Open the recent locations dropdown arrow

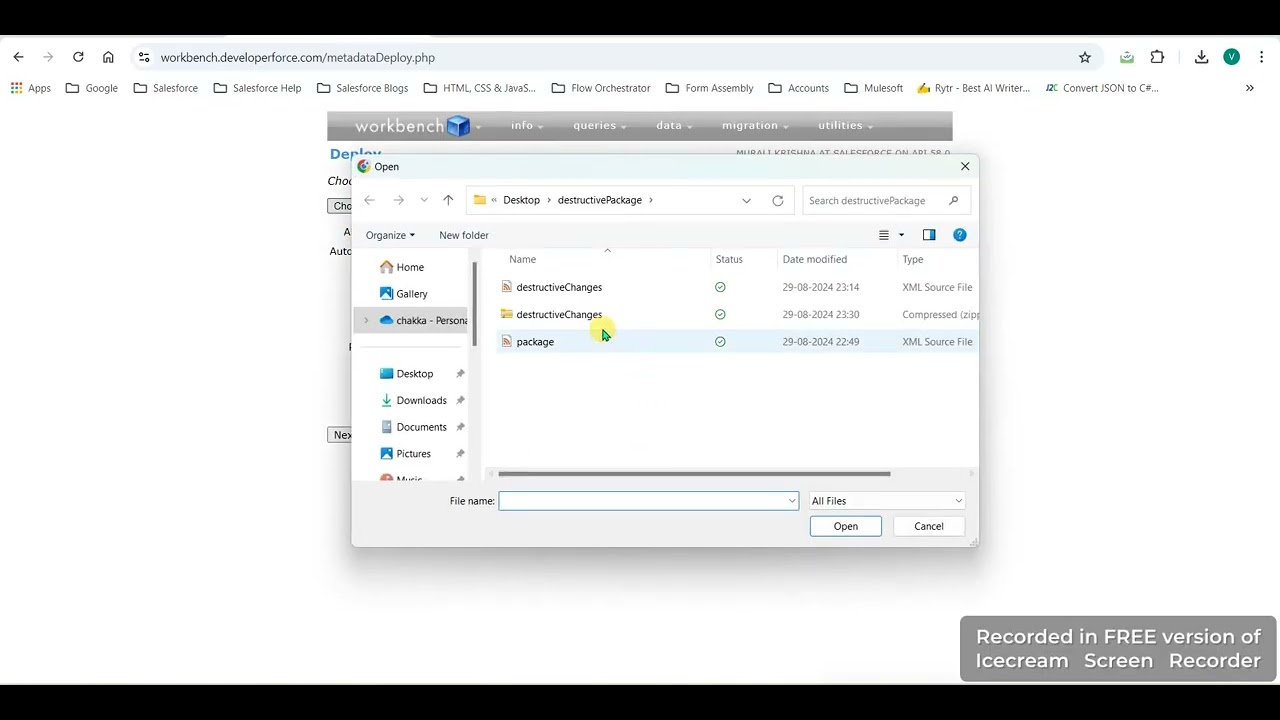[424, 200]
